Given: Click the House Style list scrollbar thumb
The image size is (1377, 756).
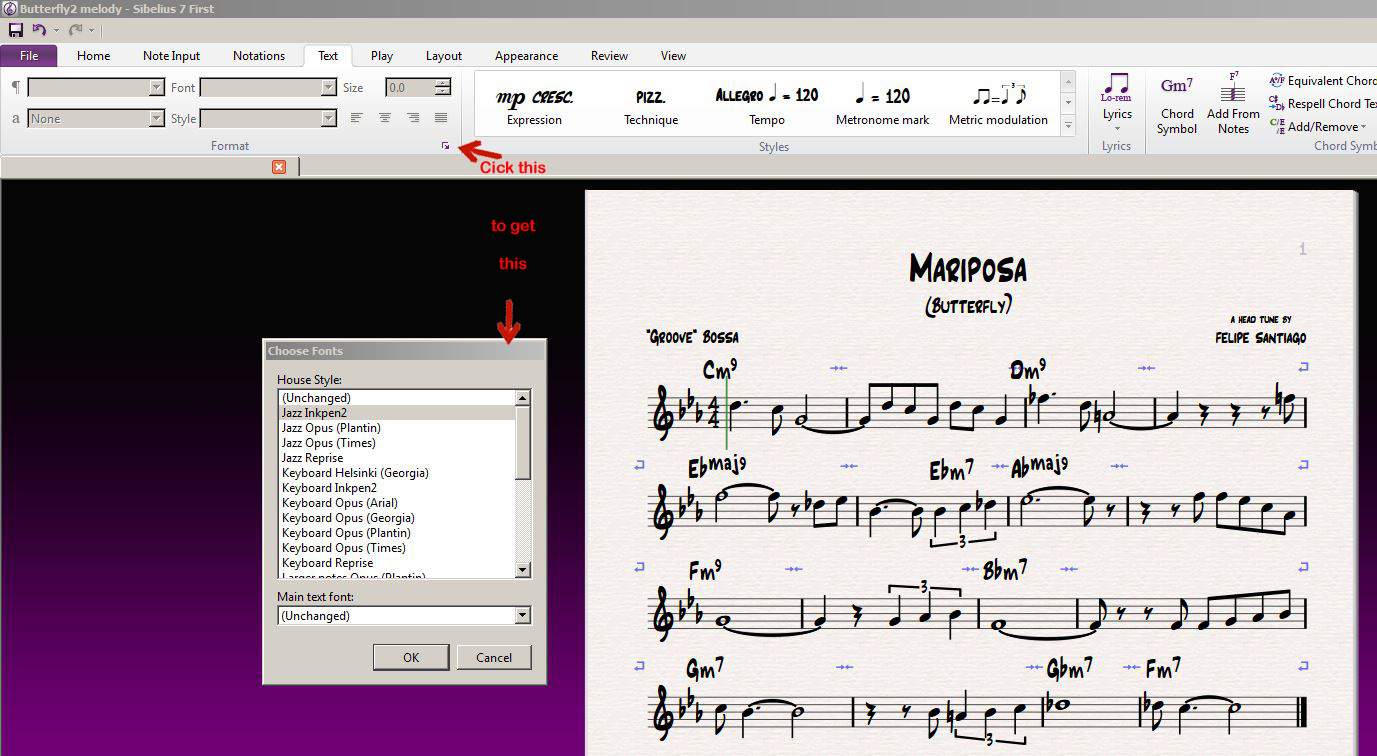Looking at the screenshot, I should coord(523,442).
